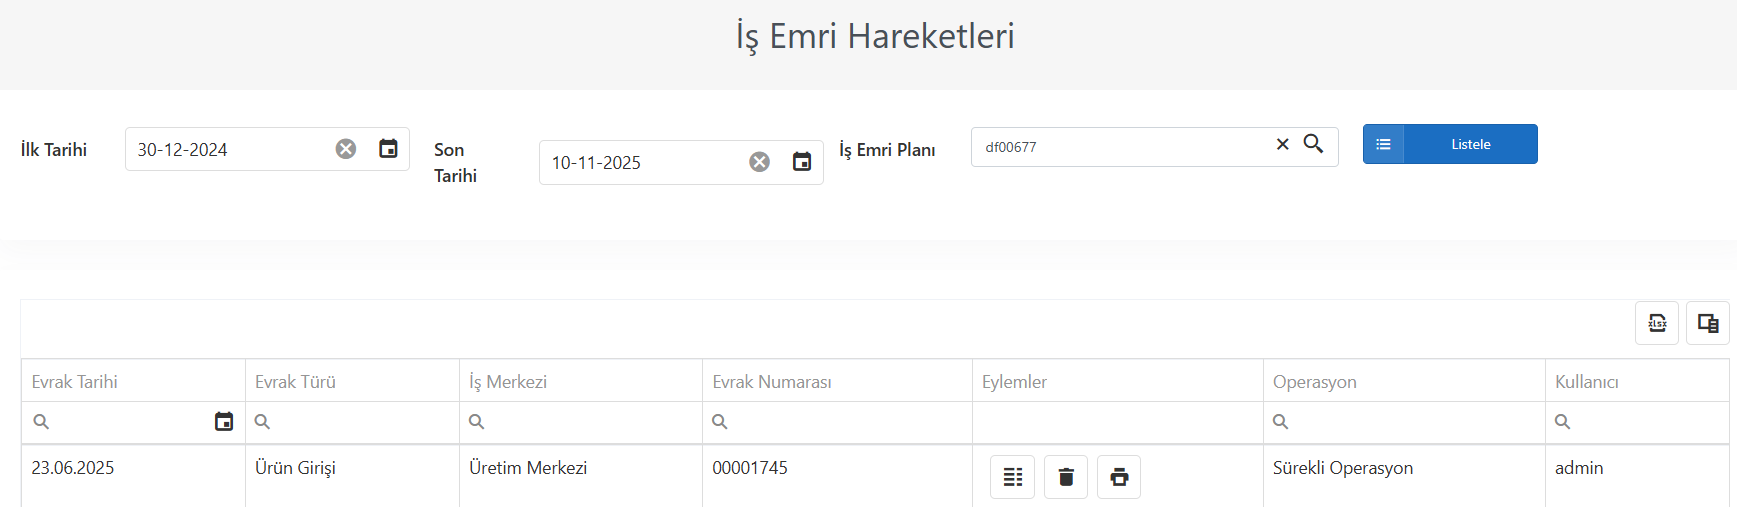Click the Evrak Tarihi filter search icon

[x=41, y=422]
